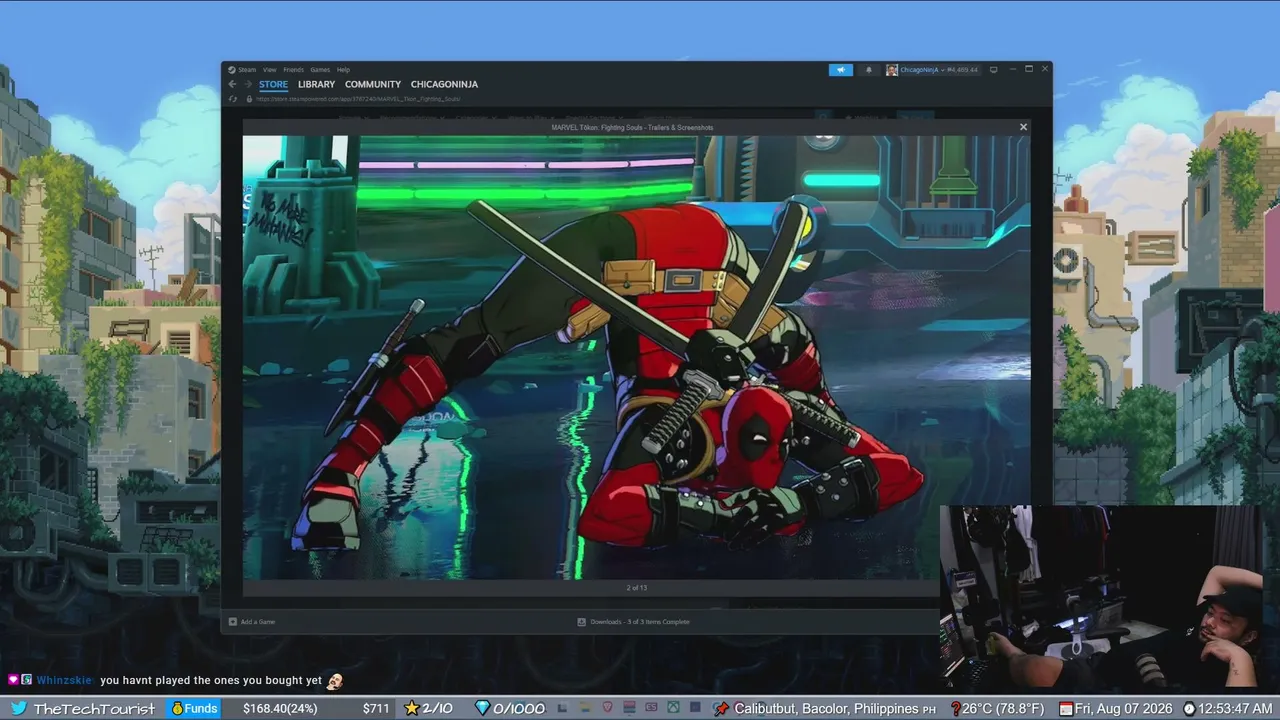Screen dimensions: 1280x720
Task: Click the clock icon beside the time
Action: point(1189,708)
